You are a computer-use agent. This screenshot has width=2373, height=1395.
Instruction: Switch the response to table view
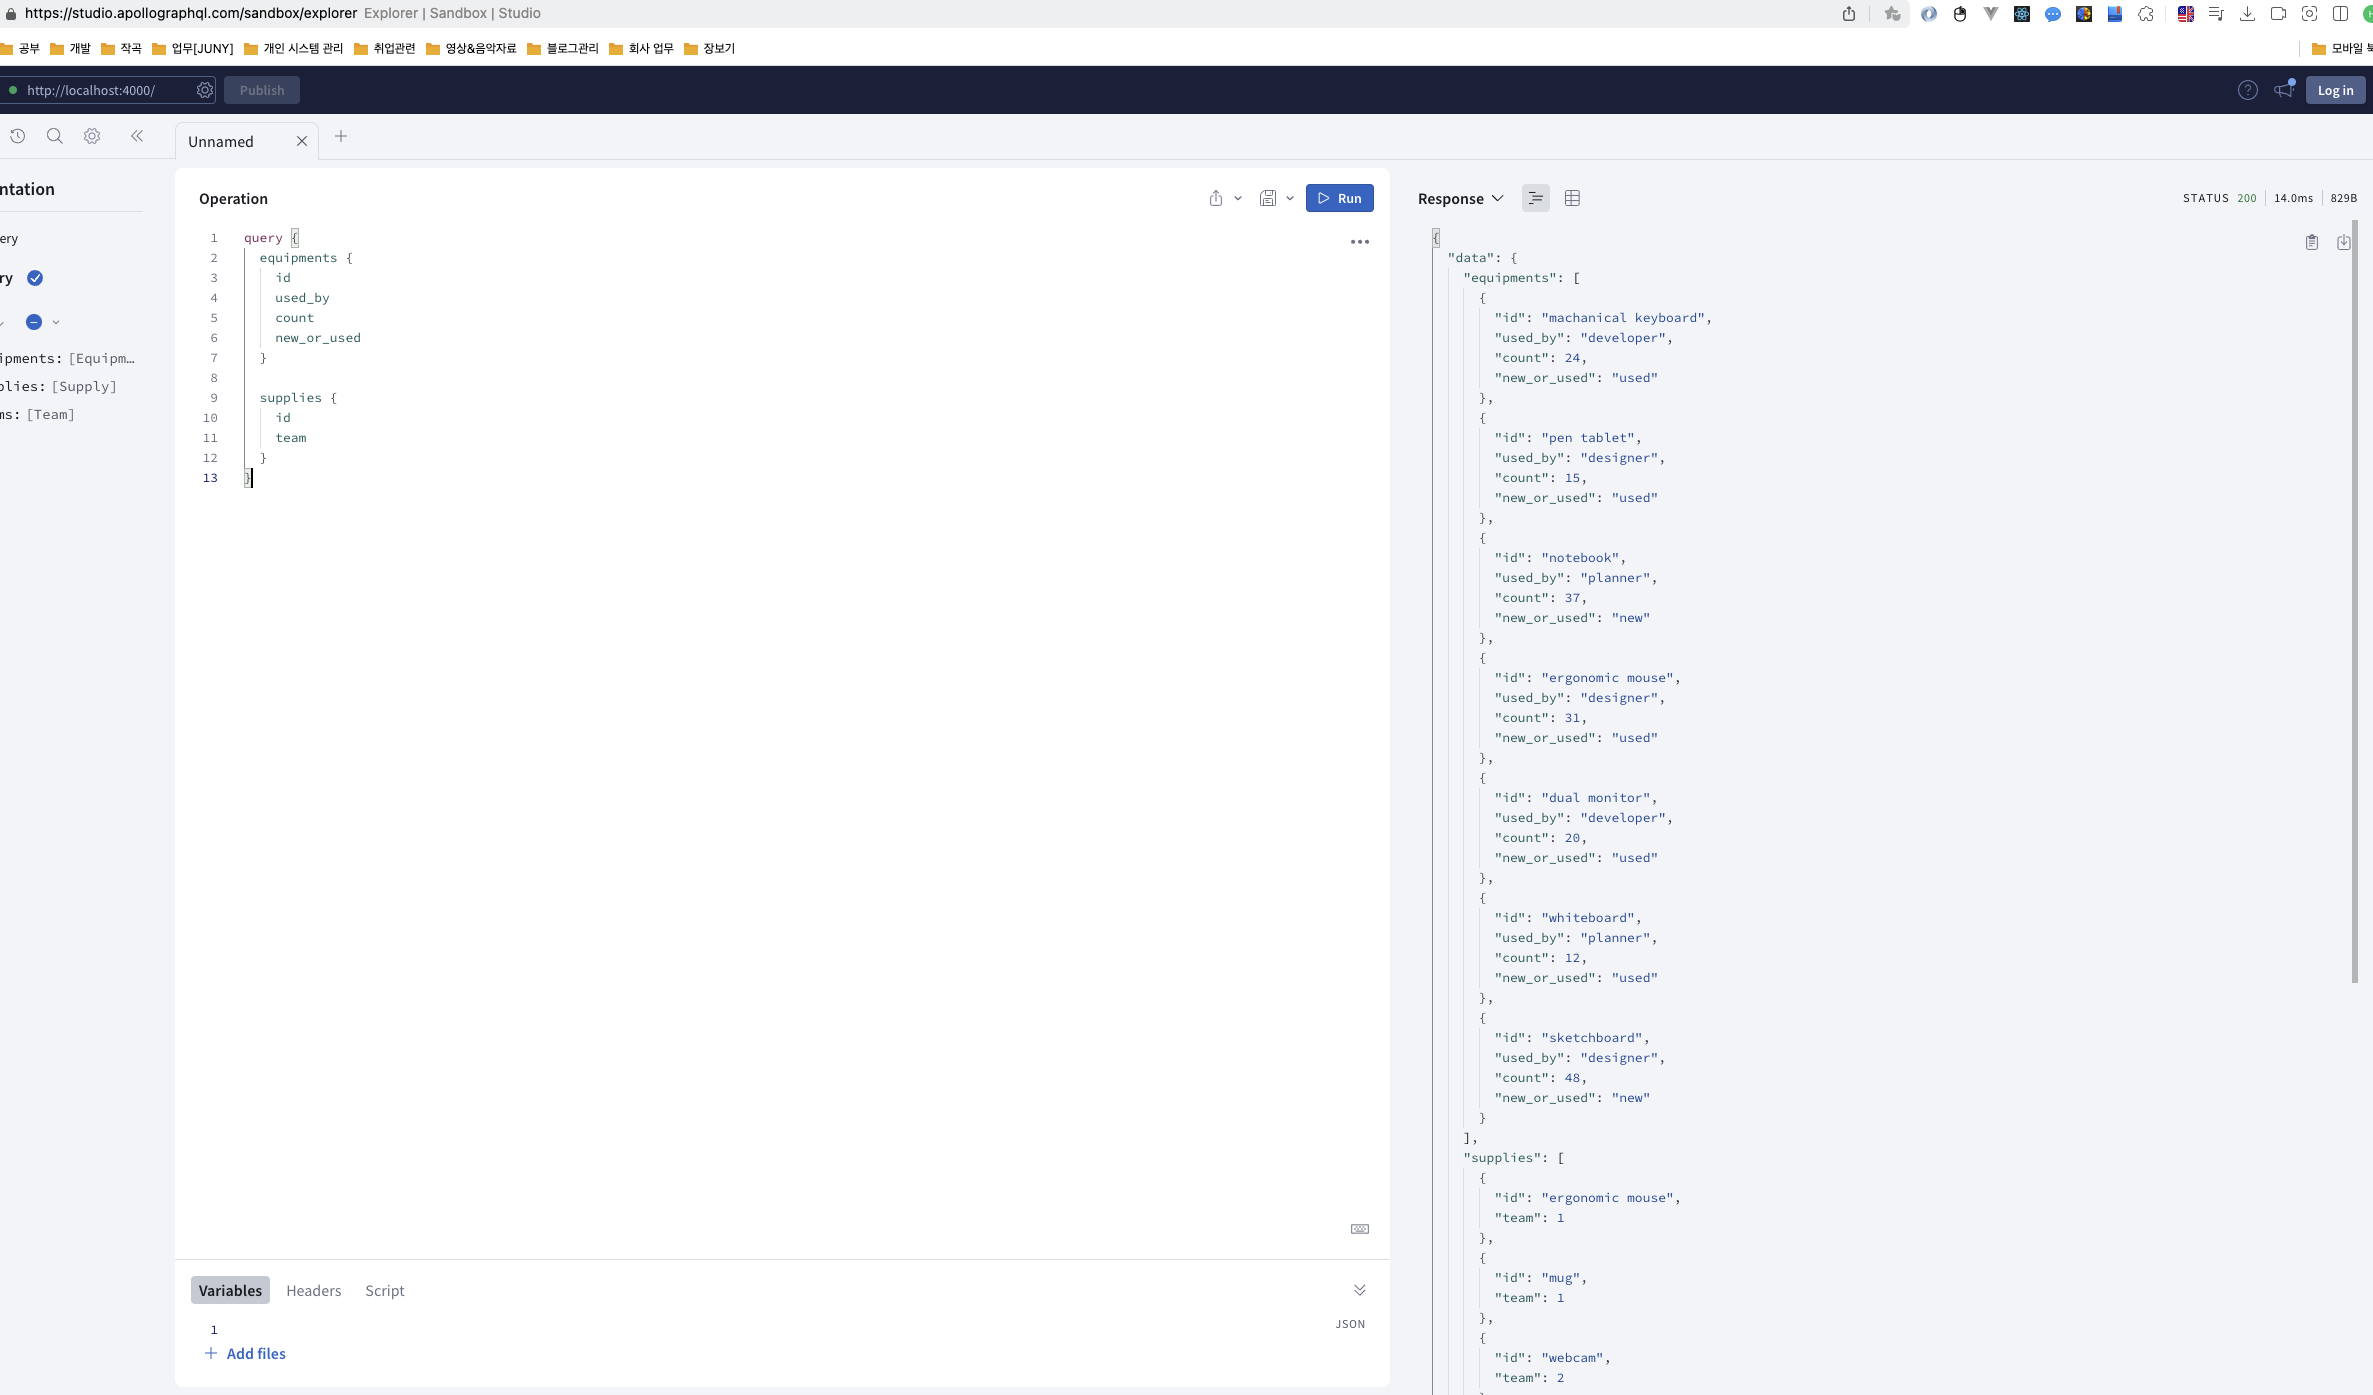pyautogui.click(x=1572, y=198)
